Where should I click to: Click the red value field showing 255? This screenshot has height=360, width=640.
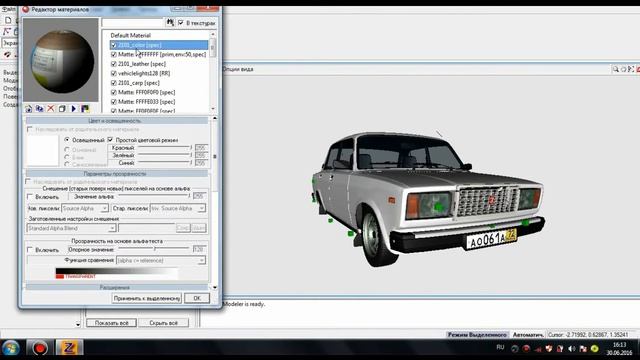pyautogui.click(x=201, y=148)
